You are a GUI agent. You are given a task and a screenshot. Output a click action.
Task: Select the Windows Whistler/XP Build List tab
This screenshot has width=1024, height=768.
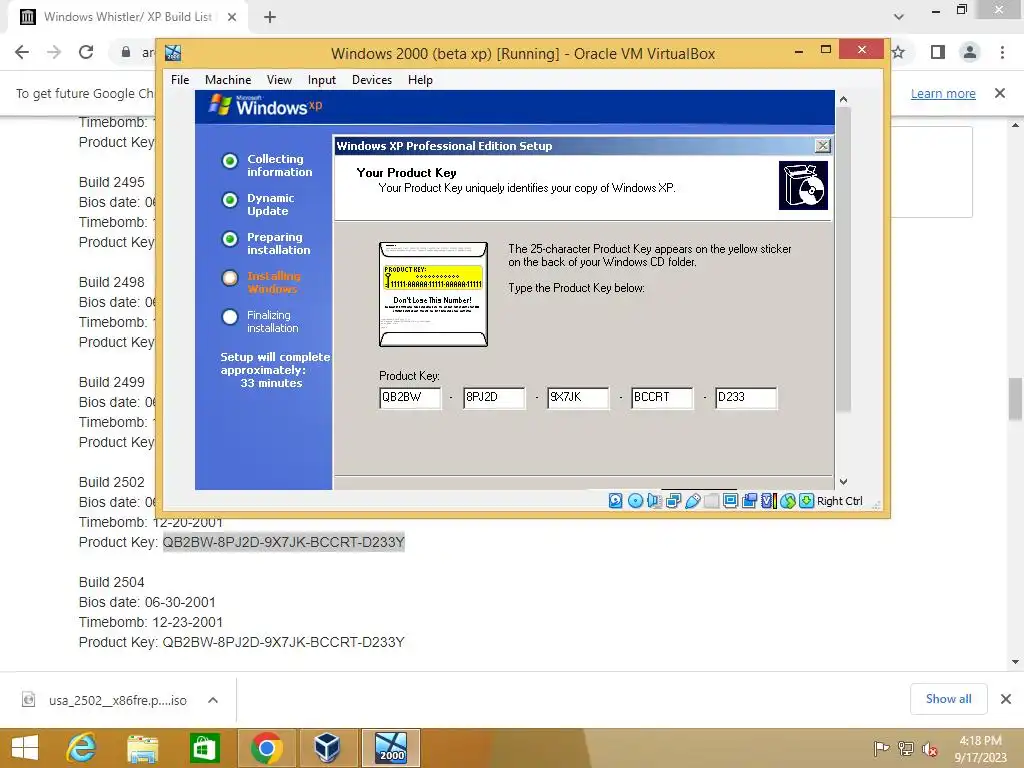coord(127,17)
